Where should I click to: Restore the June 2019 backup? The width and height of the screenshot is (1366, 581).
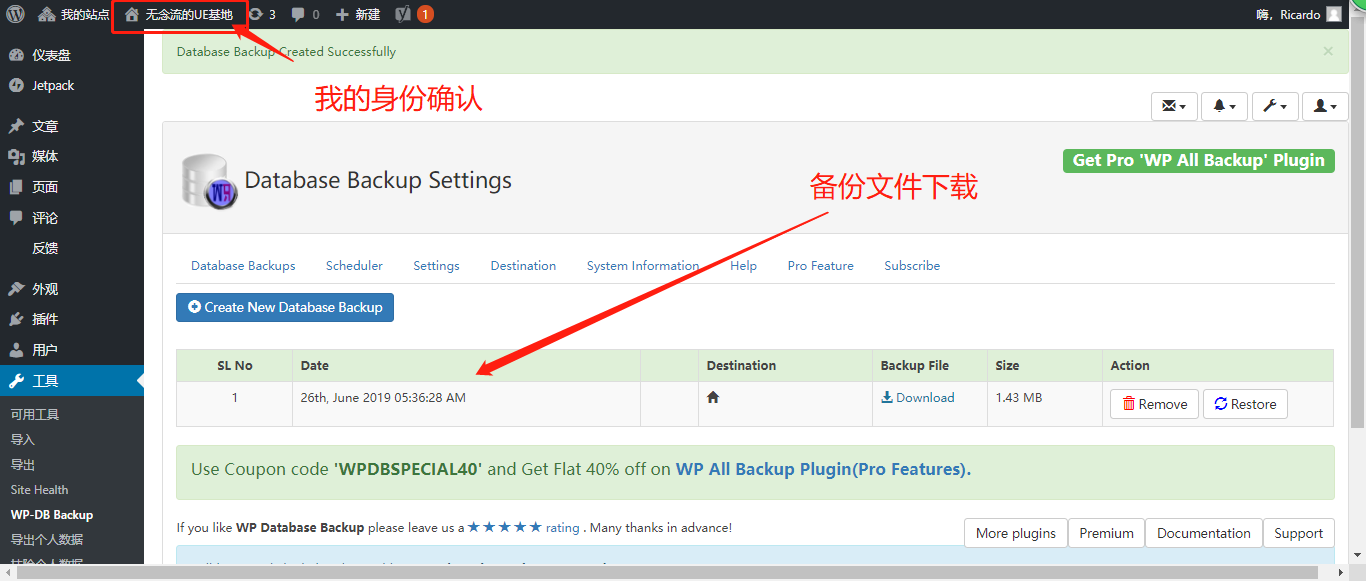click(1245, 404)
